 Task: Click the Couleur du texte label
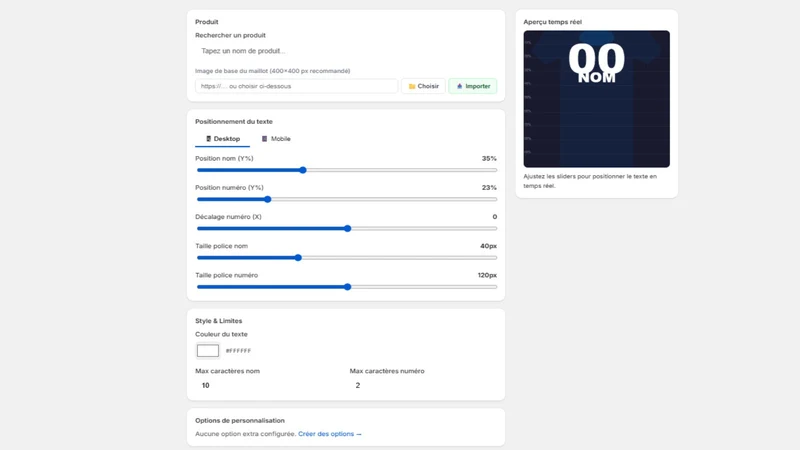click(x=221, y=334)
